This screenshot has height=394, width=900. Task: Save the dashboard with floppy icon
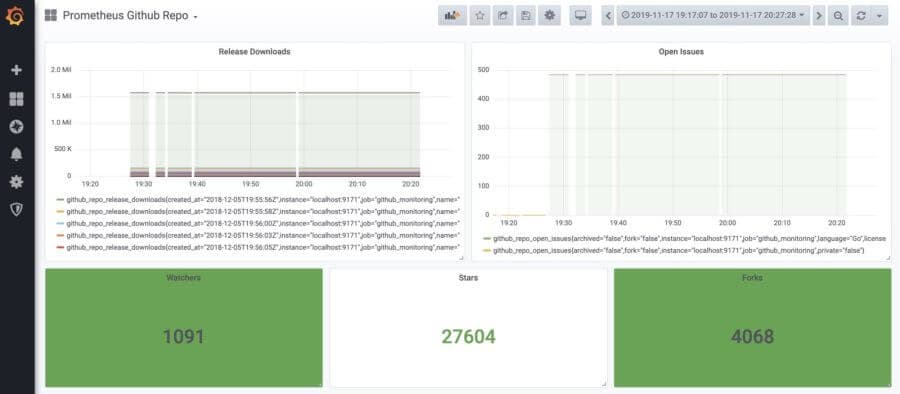[x=526, y=16]
